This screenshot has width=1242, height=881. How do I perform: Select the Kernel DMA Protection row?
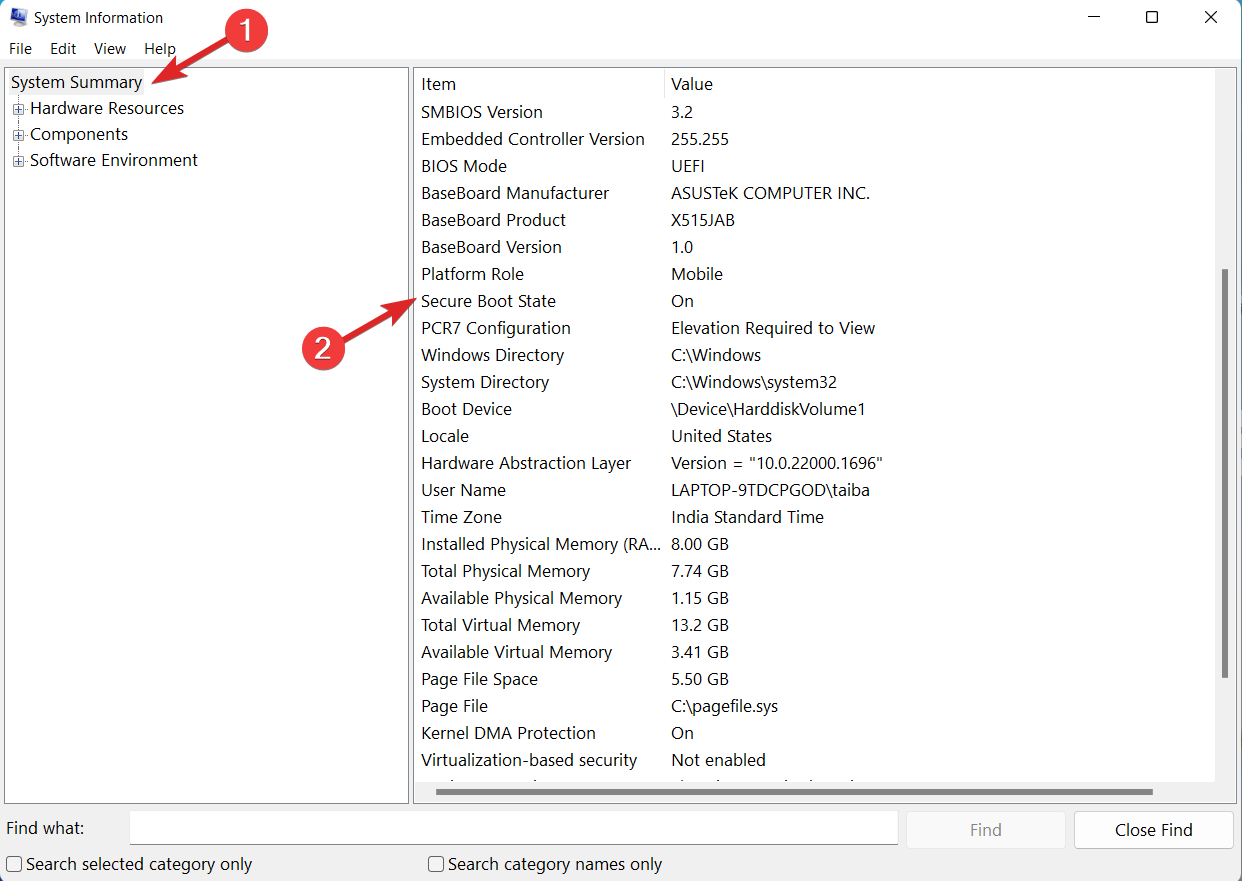815,733
